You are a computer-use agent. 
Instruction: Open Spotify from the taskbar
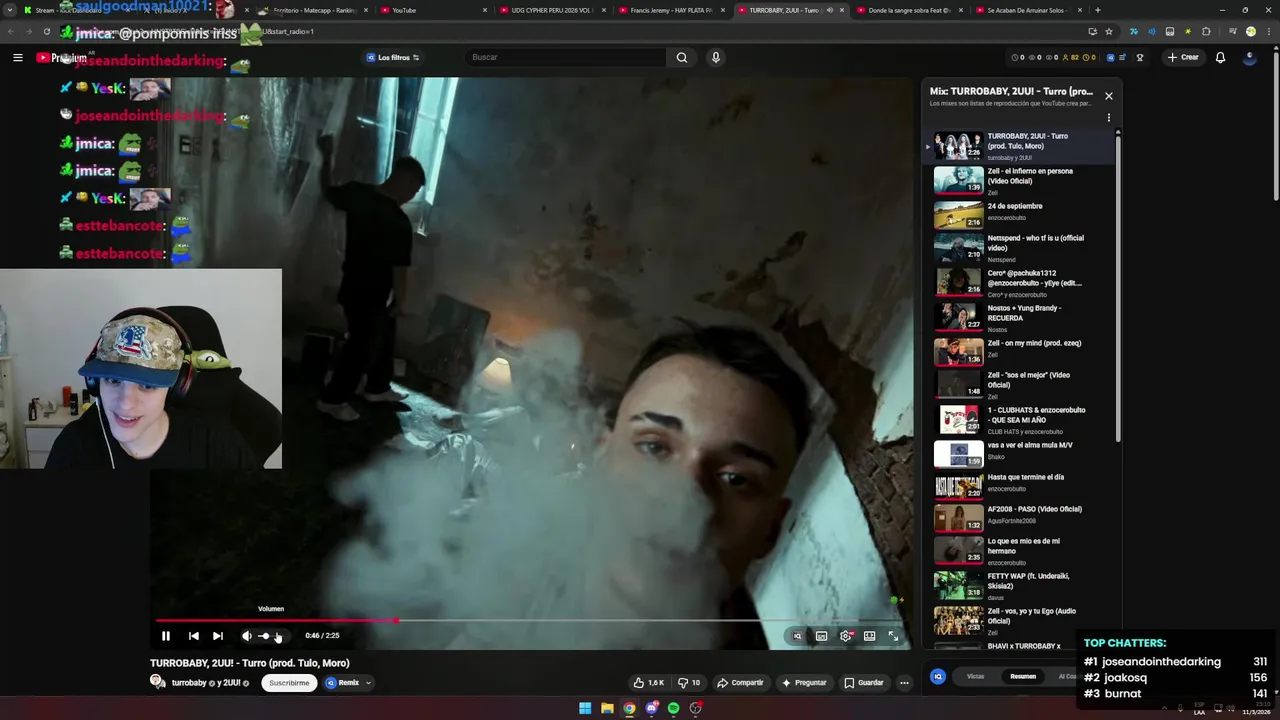pos(673,708)
